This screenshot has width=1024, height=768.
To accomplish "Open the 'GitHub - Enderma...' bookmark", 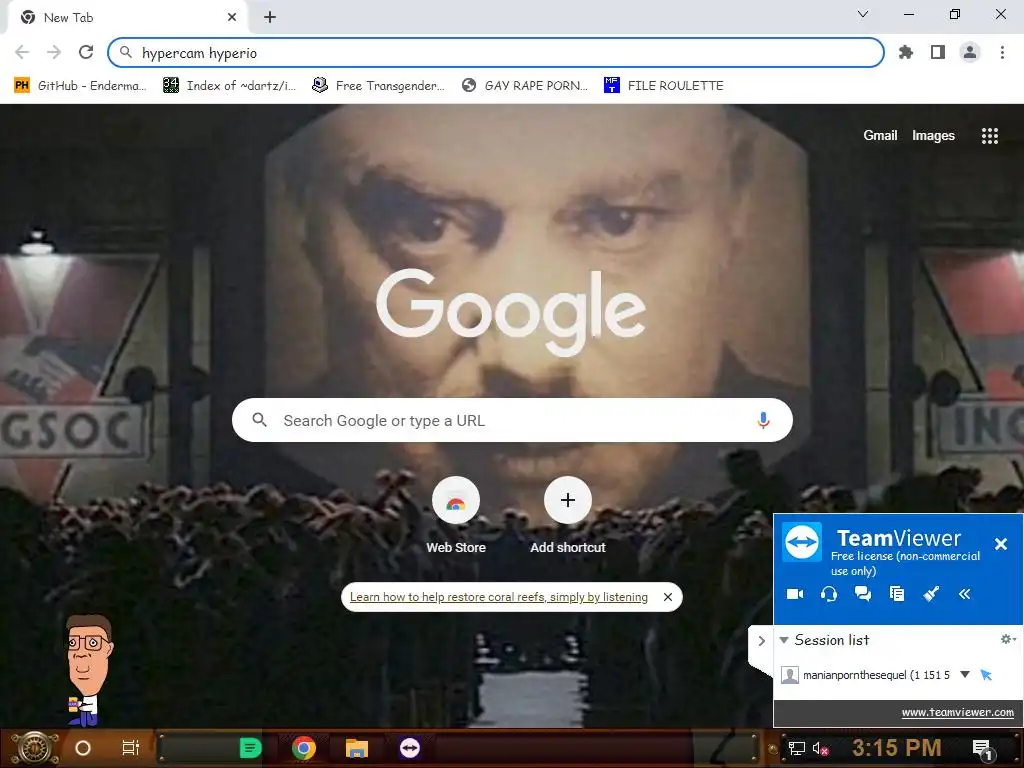I will pos(80,86).
